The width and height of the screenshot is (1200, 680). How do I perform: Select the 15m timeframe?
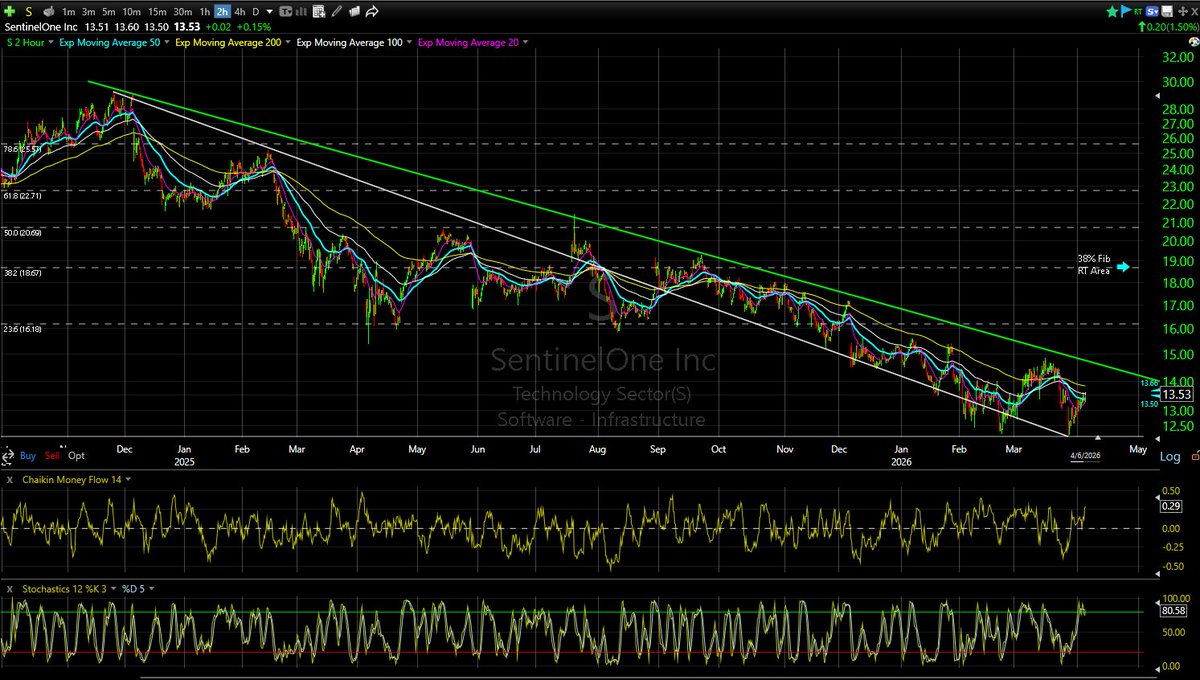click(x=157, y=12)
